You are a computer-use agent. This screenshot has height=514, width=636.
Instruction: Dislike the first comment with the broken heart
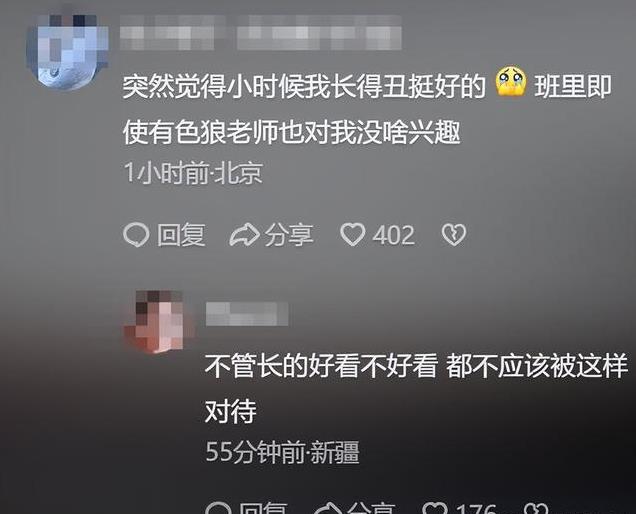454,235
